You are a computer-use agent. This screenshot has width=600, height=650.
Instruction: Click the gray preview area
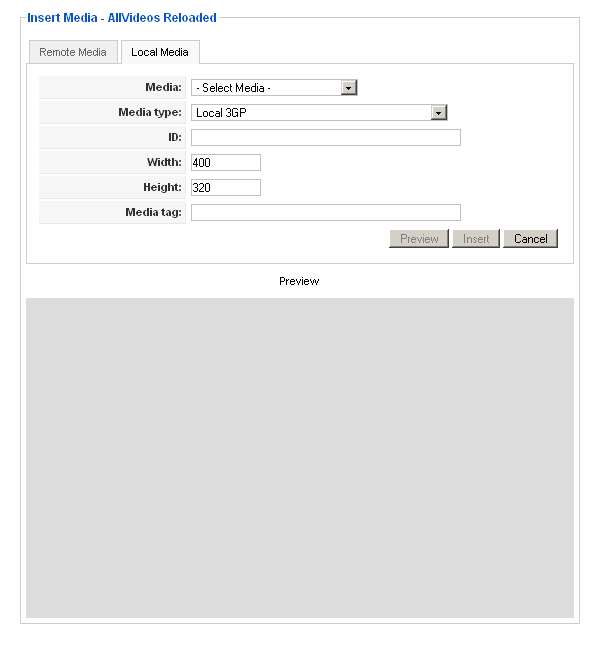click(300, 458)
